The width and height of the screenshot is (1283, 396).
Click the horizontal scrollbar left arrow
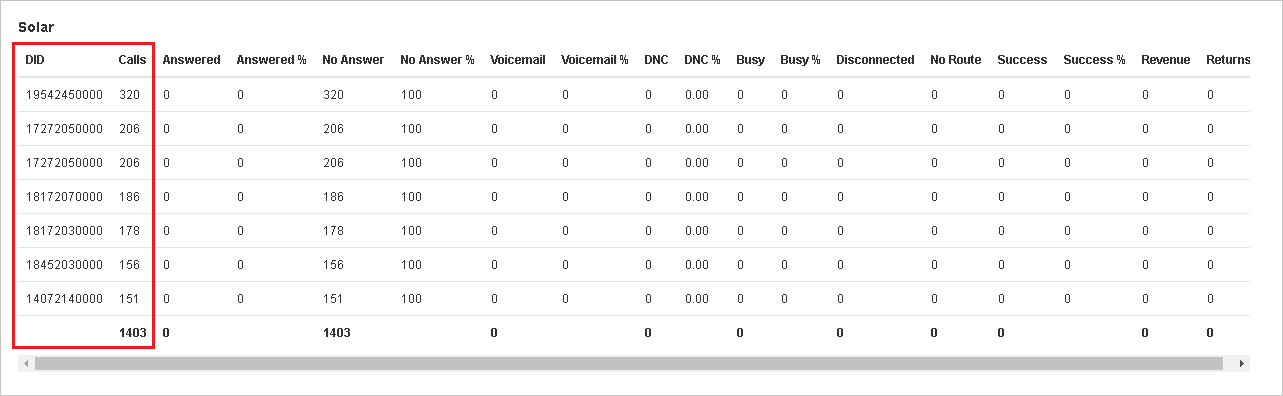click(x=26, y=364)
